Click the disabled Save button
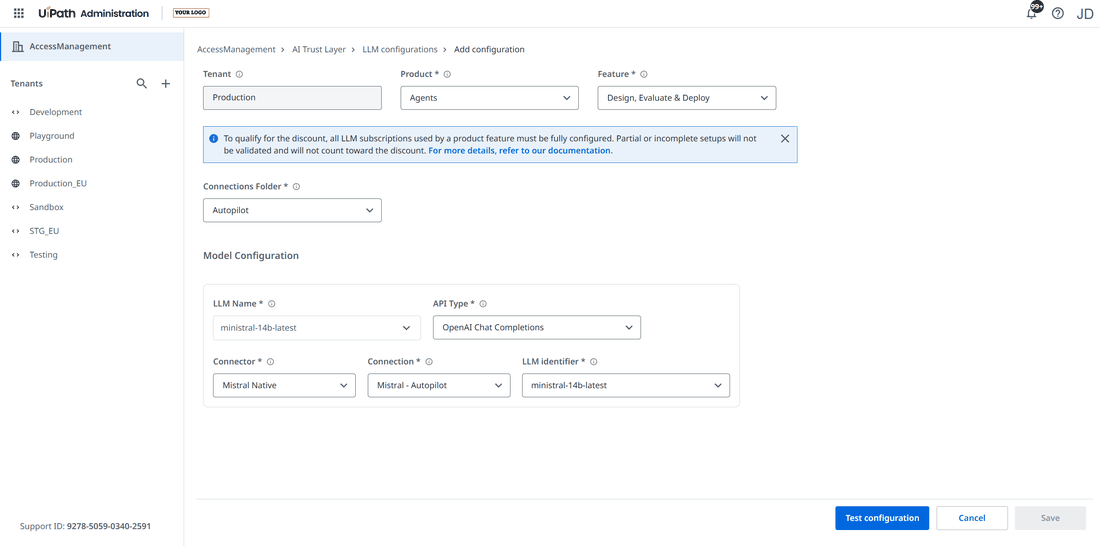 coord(1050,518)
